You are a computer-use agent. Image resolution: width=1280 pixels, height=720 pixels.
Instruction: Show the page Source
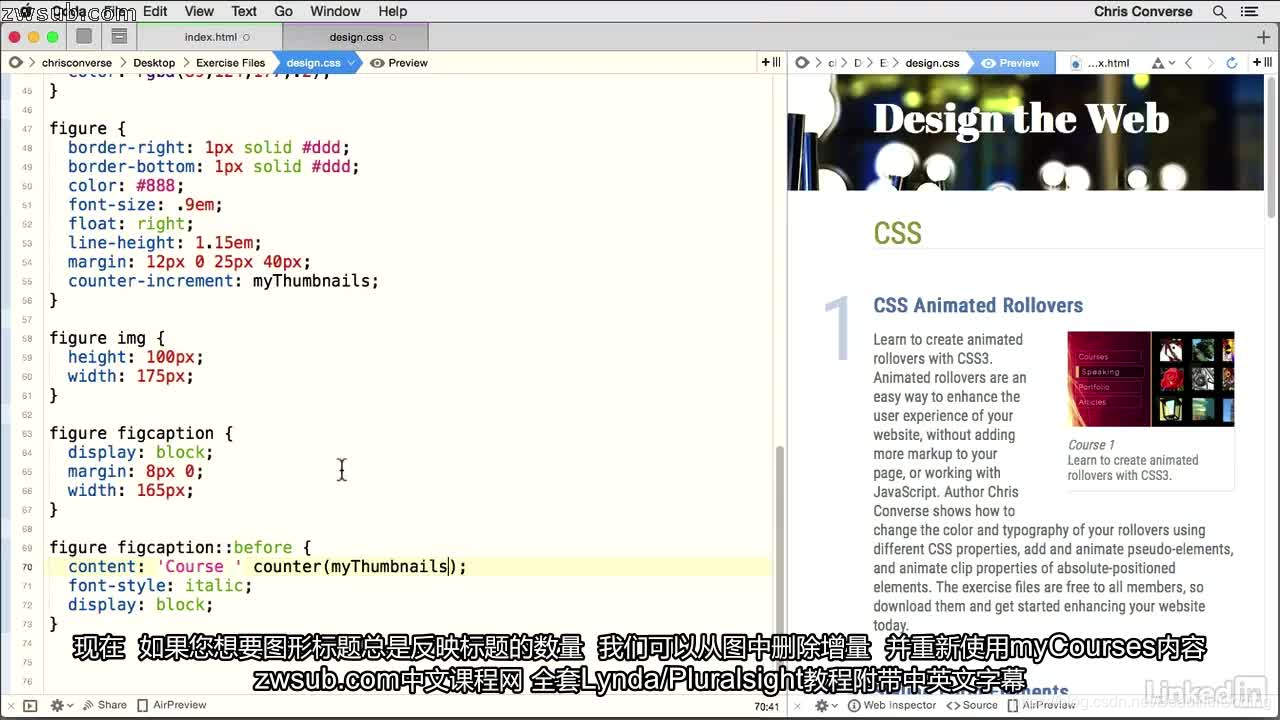click(x=972, y=705)
